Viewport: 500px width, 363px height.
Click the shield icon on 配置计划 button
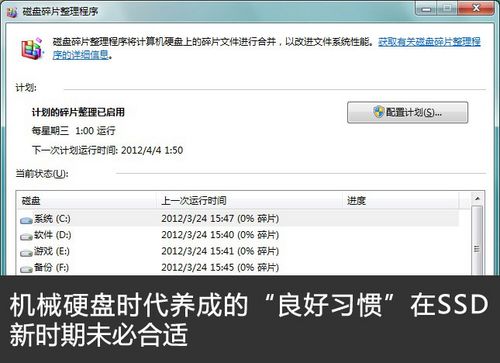click(378, 112)
